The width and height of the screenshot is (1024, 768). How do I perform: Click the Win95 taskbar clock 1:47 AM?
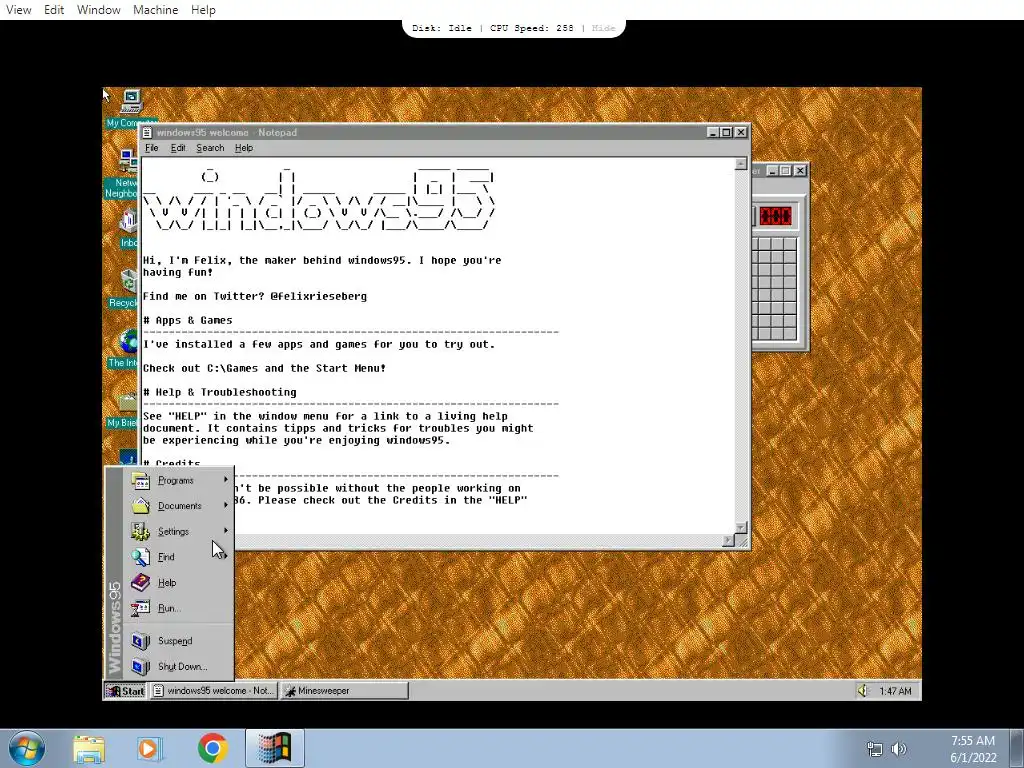pyautogui.click(x=895, y=691)
